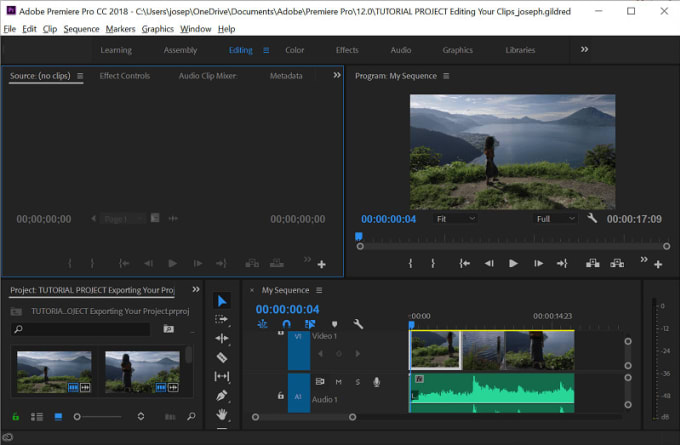Open the Markers menu
Screen dimensions: 680x445
point(120,29)
